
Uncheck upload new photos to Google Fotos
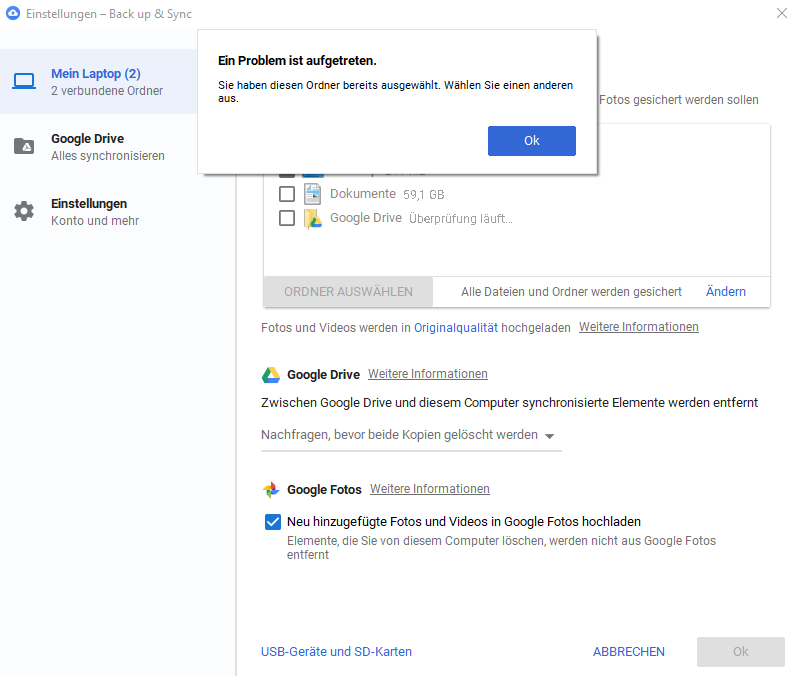273,521
